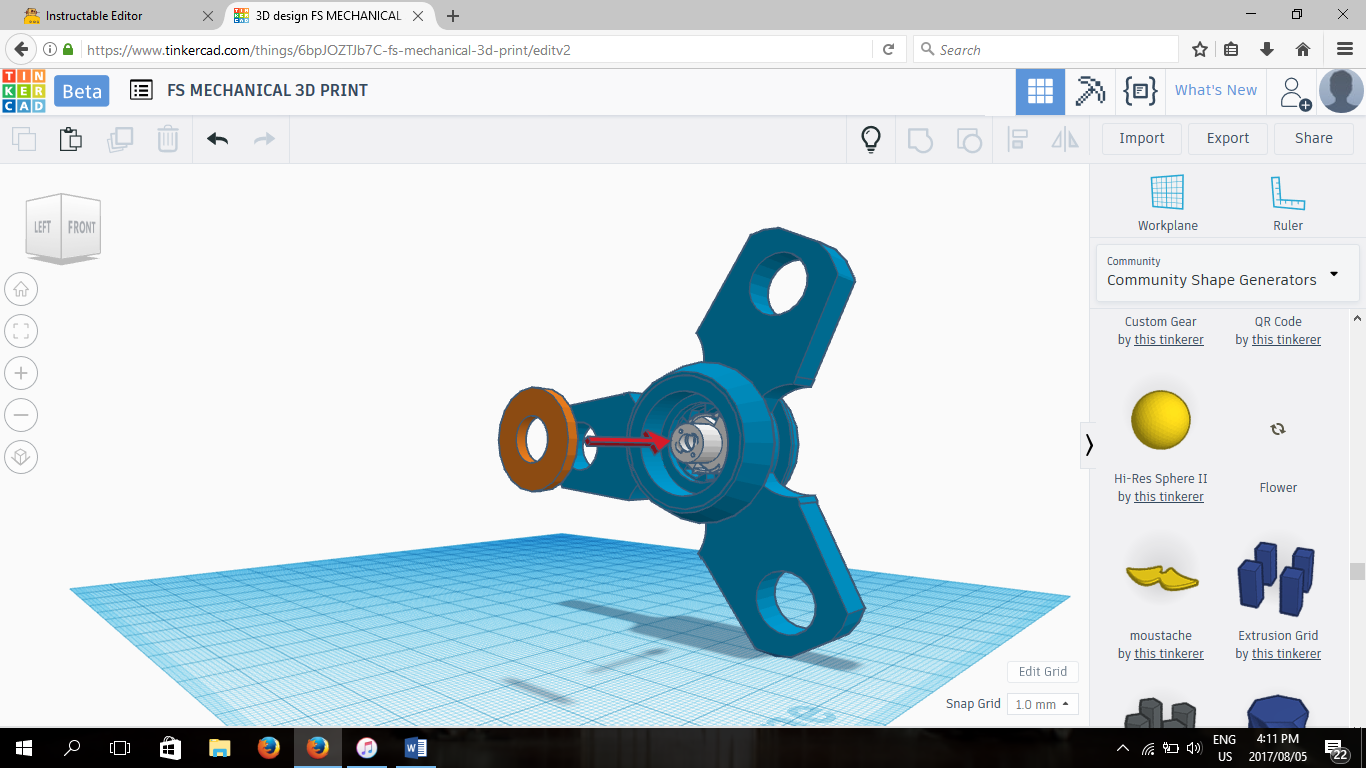Image resolution: width=1366 pixels, height=768 pixels.
Task: Click the Import button
Action: click(1142, 139)
